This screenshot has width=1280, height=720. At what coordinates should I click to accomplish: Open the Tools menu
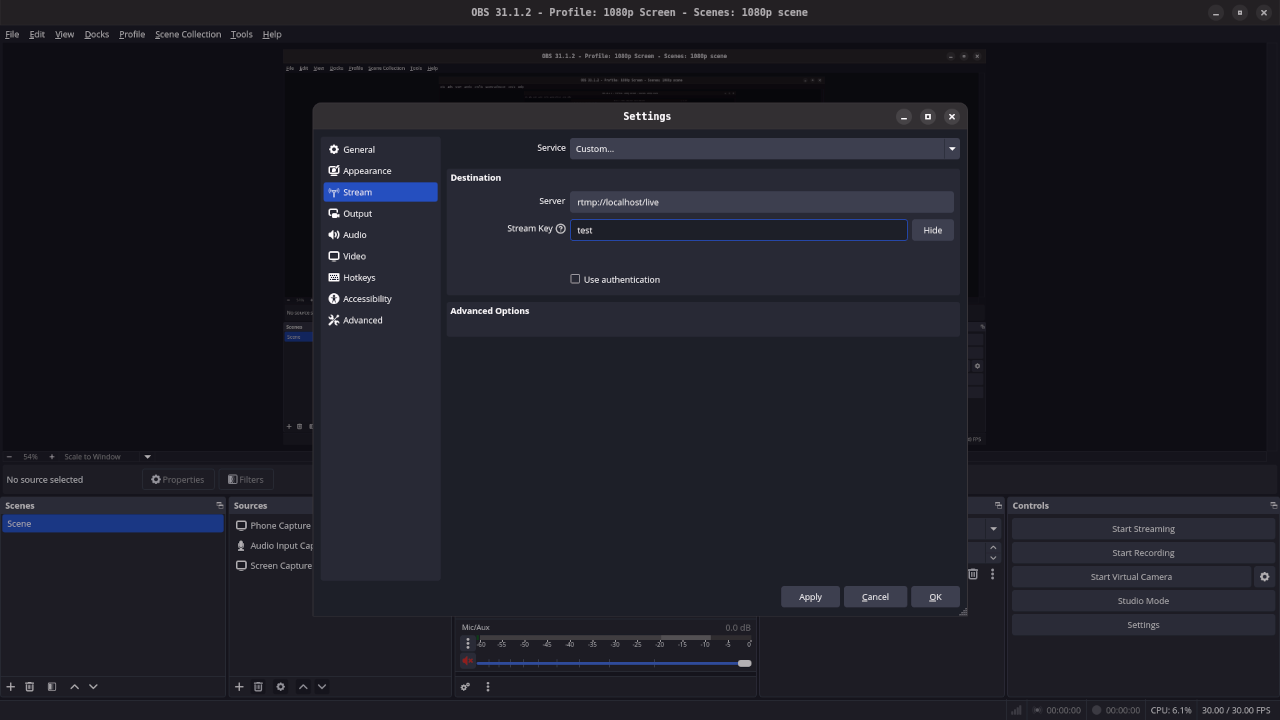click(x=242, y=34)
